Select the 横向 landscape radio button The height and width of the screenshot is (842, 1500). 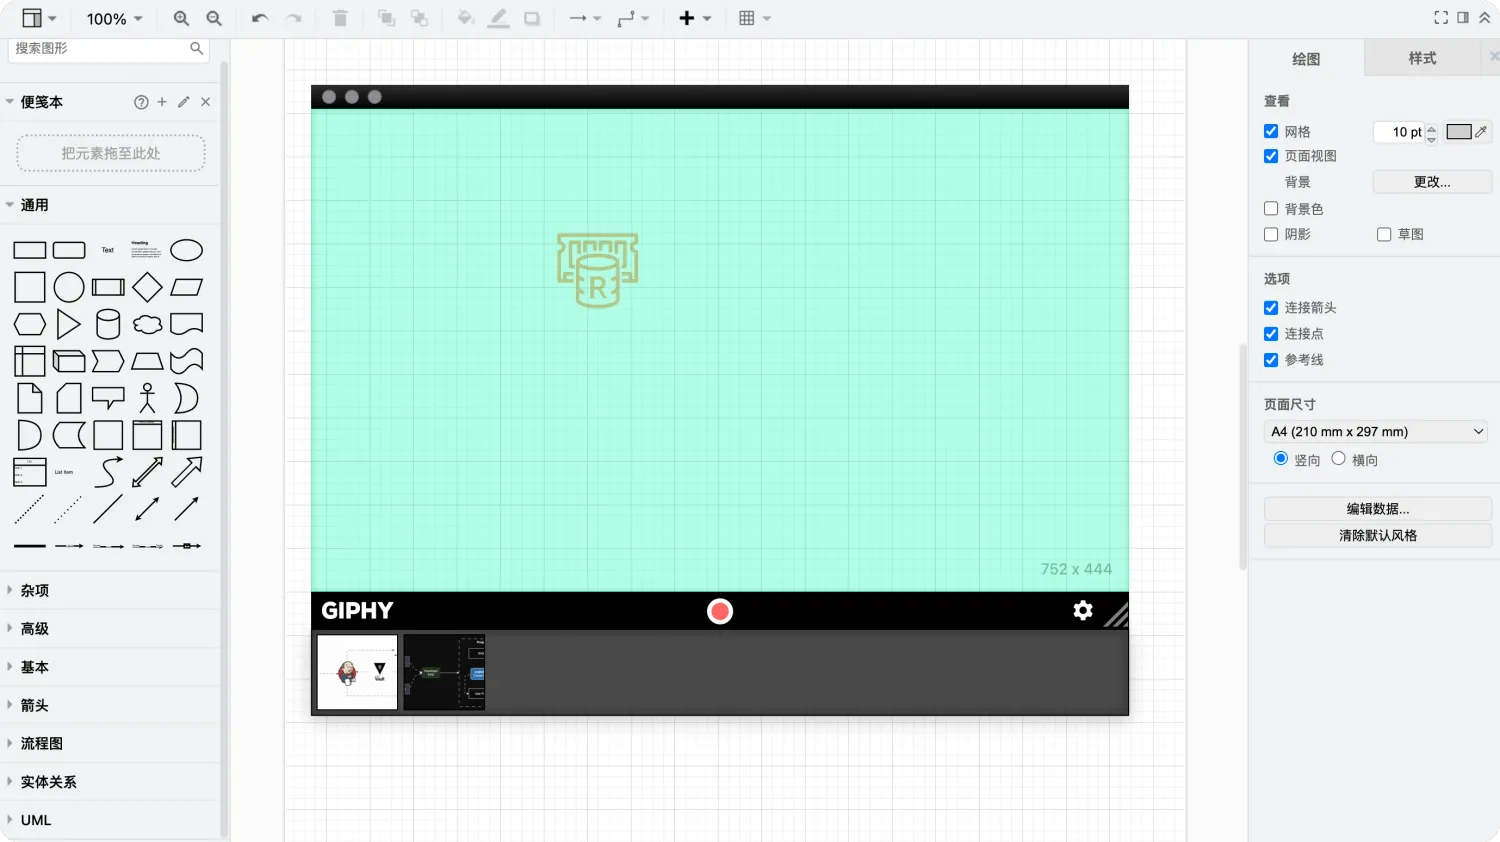[x=1338, y=459]
